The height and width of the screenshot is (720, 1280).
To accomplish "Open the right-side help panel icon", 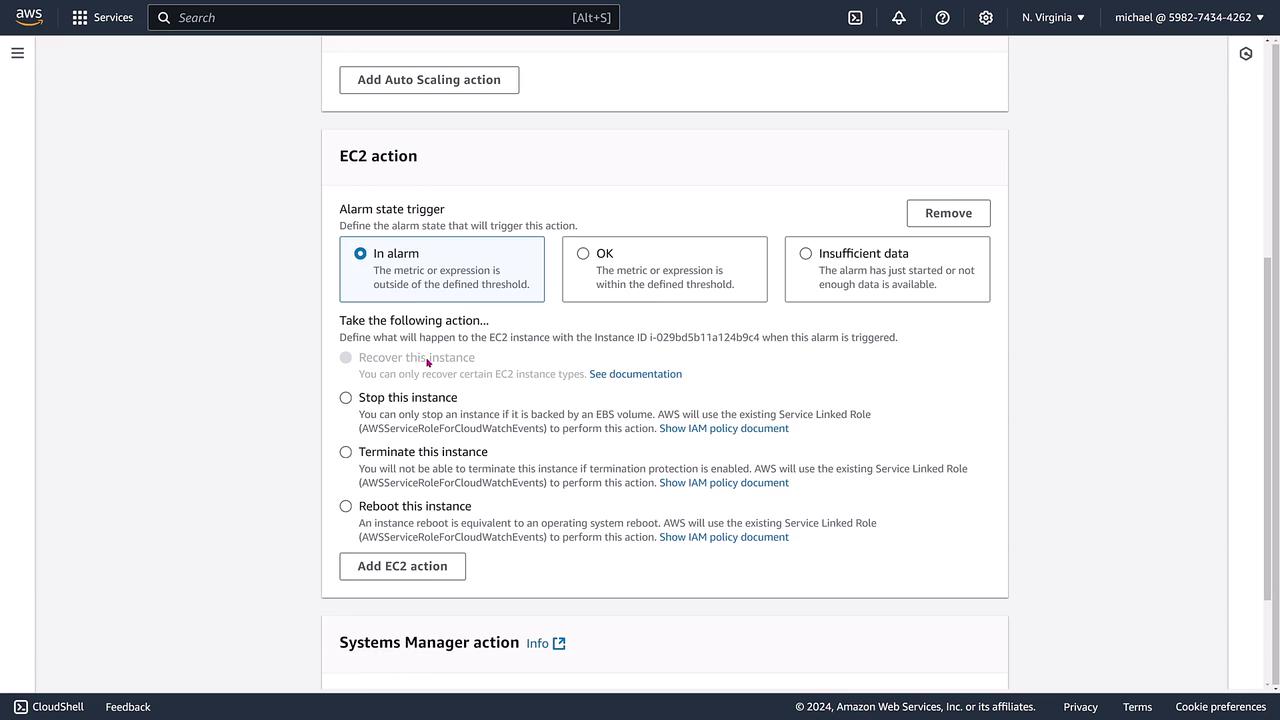I will (1246, 54).
